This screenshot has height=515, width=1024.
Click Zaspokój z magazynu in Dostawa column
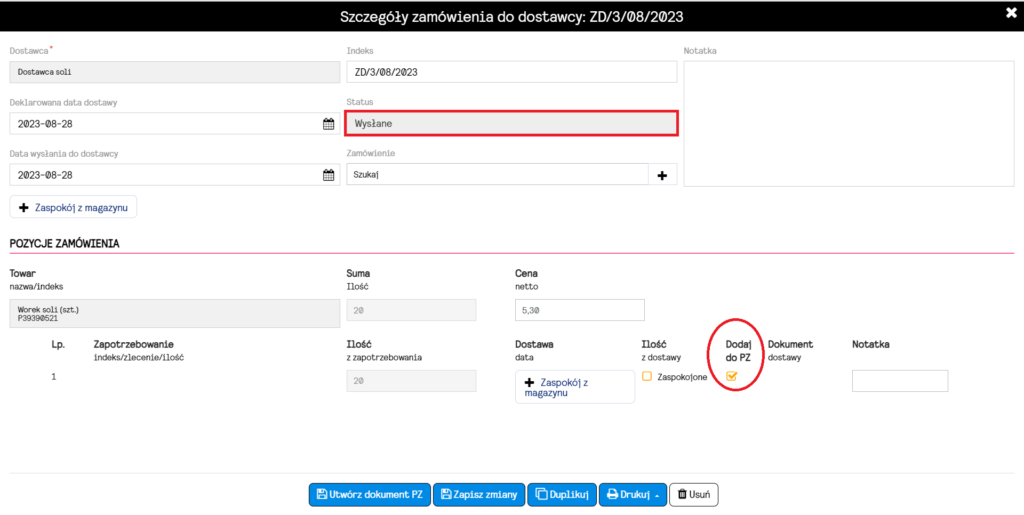(575, 387)
